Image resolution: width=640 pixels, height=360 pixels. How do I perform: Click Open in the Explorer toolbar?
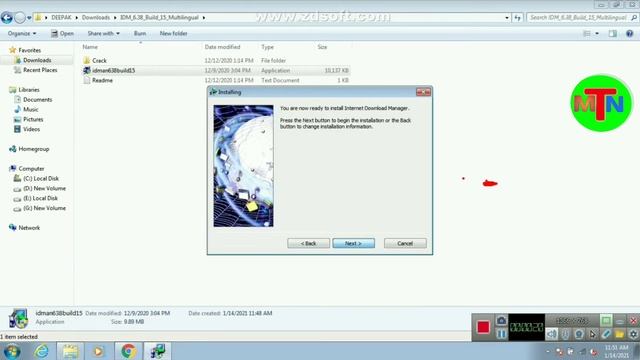tap(62, 33)
